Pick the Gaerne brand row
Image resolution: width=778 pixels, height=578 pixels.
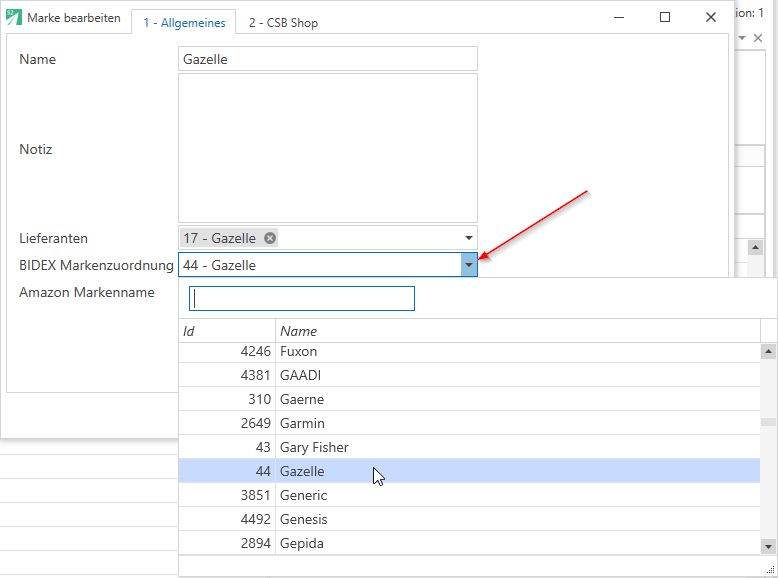469,399
